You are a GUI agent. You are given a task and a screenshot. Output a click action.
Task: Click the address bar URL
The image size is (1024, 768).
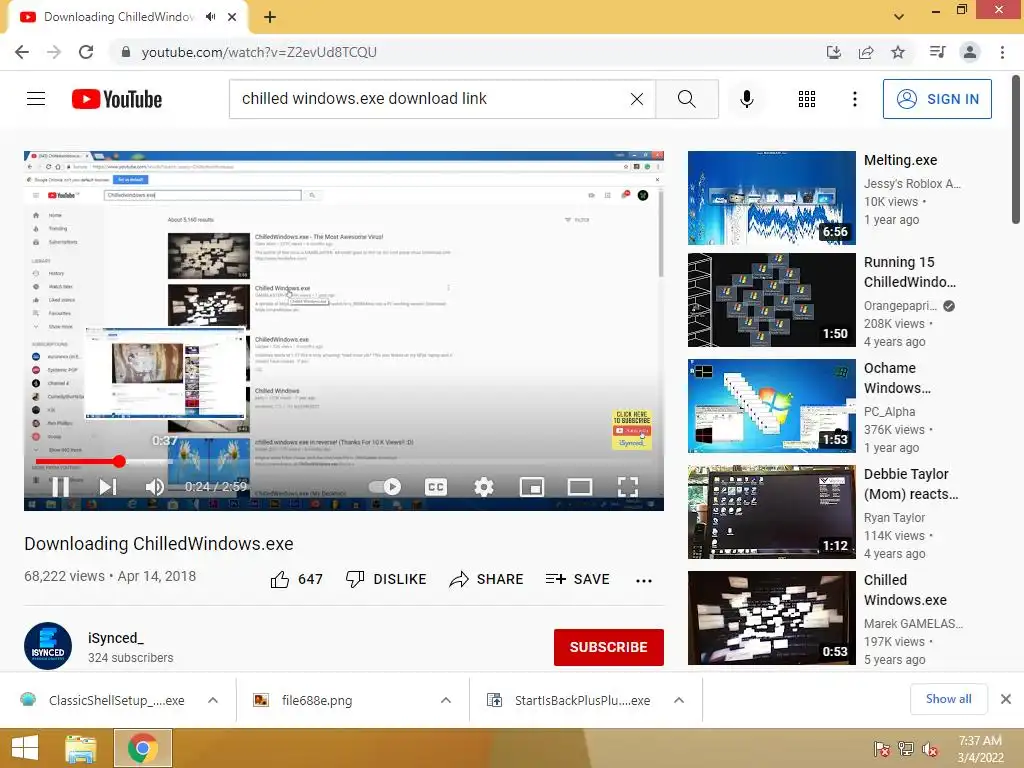click(259, 52)
